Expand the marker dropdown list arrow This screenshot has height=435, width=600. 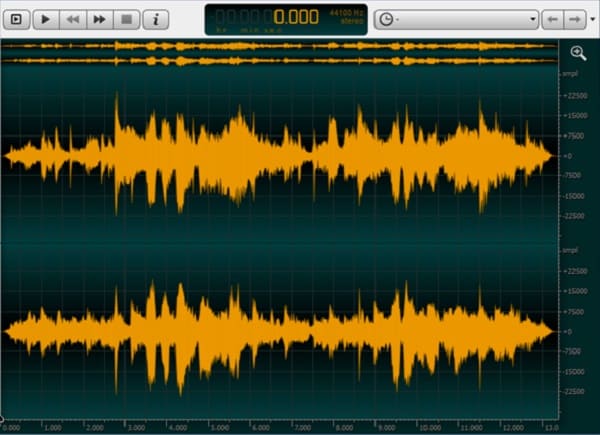coord(531,19)
